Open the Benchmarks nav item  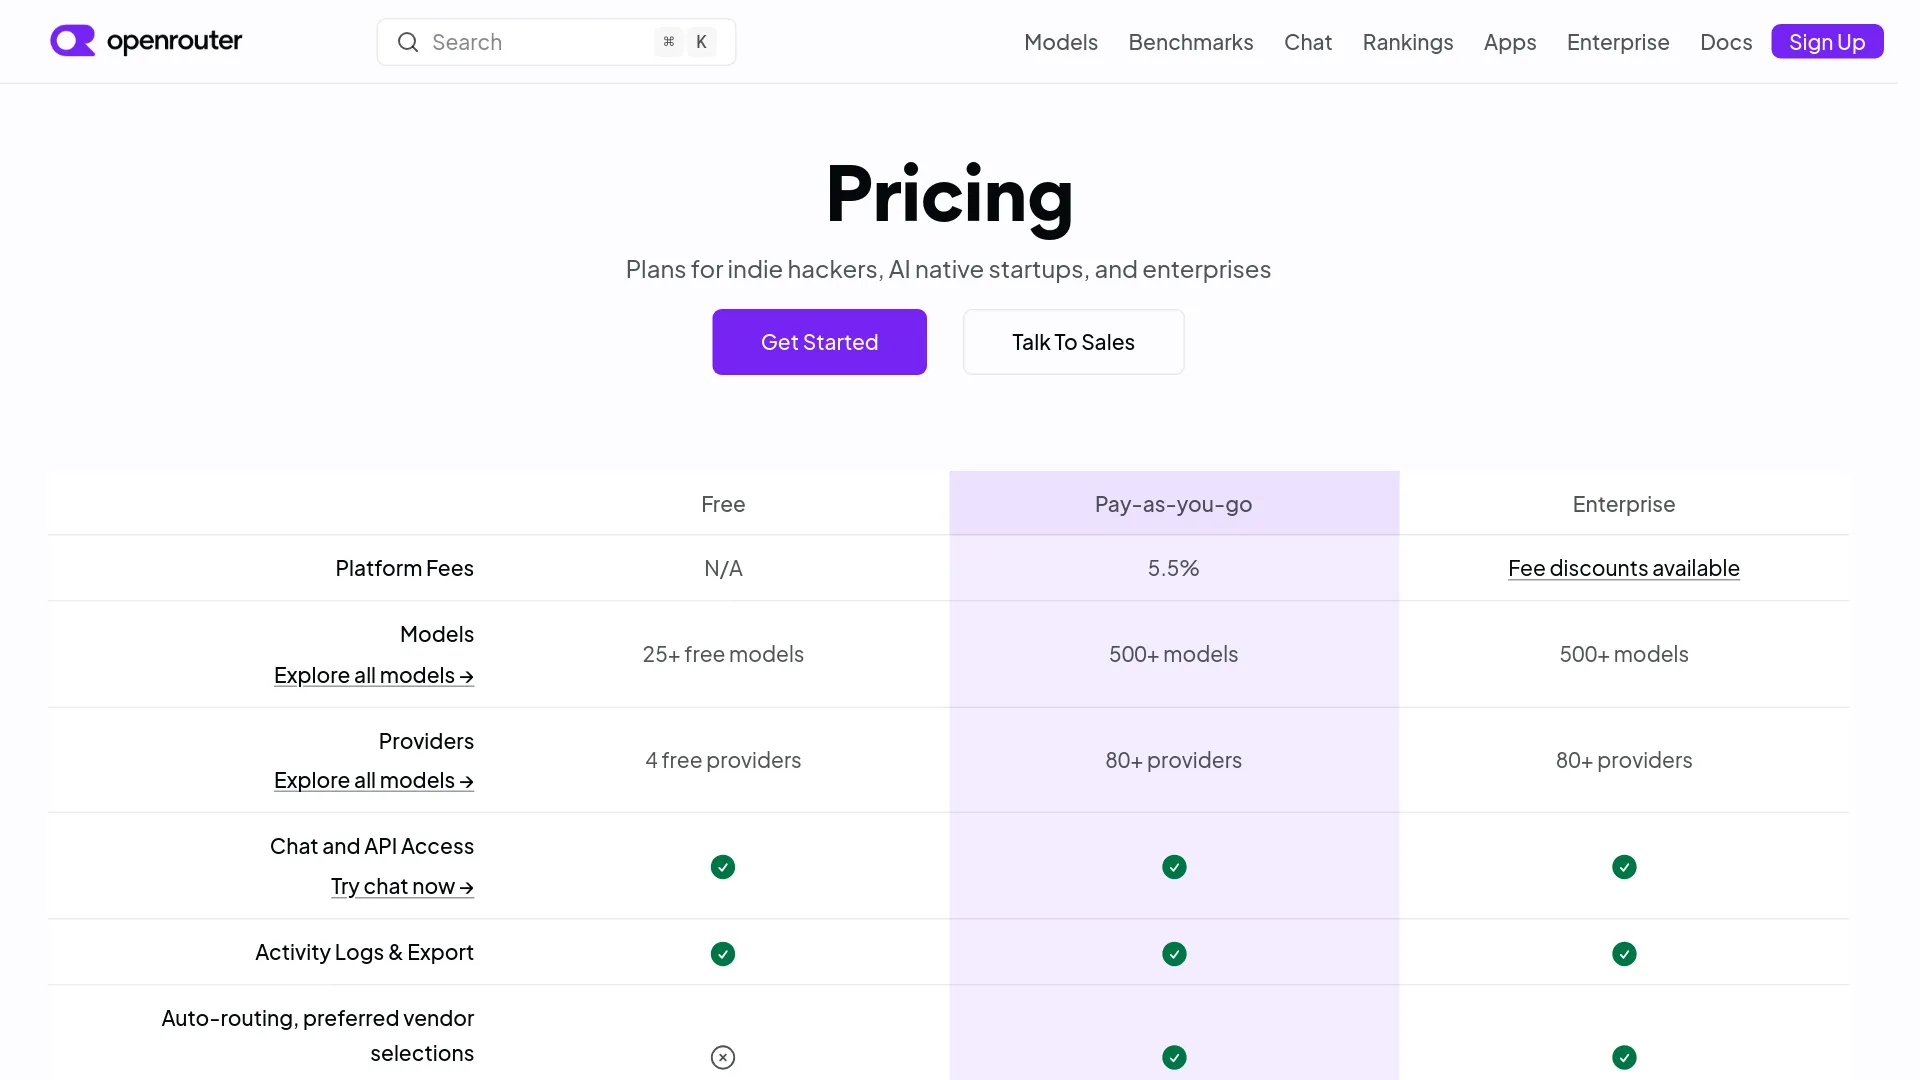click(x=1191, y=42)
